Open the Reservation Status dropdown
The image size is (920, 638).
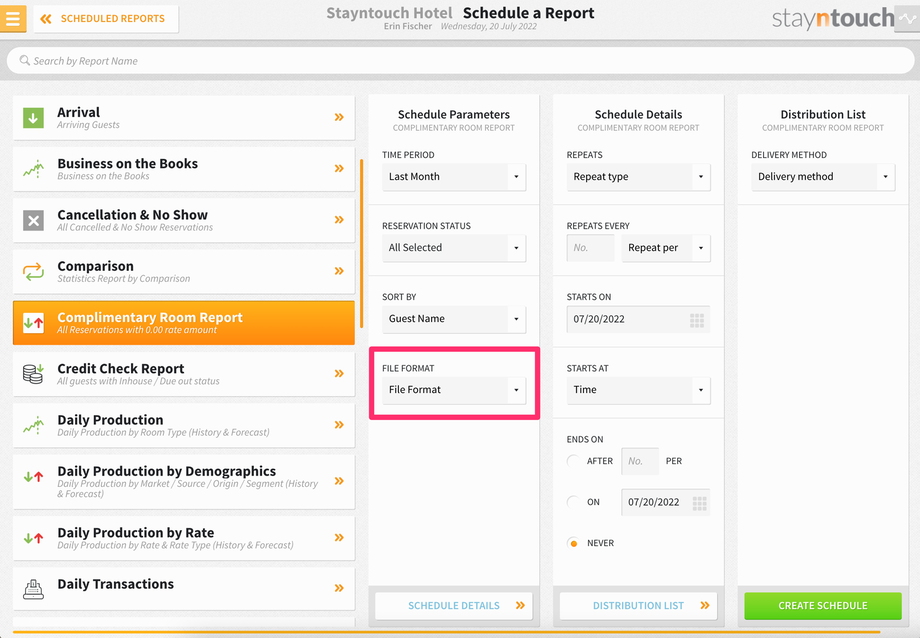[454, 248]
